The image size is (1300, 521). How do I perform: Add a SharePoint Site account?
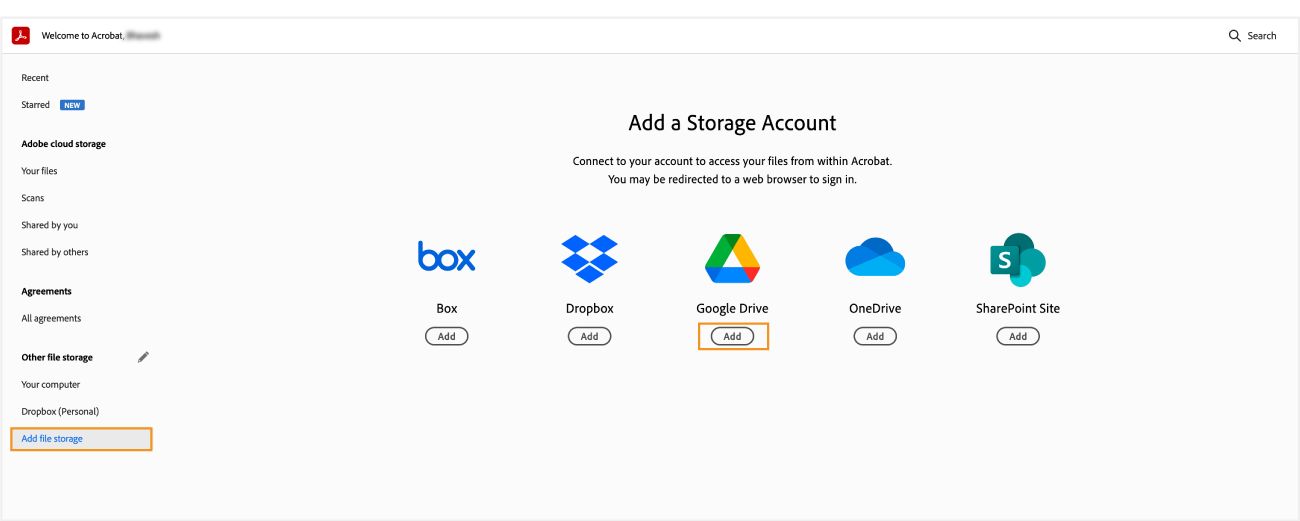pos(1018,336)
